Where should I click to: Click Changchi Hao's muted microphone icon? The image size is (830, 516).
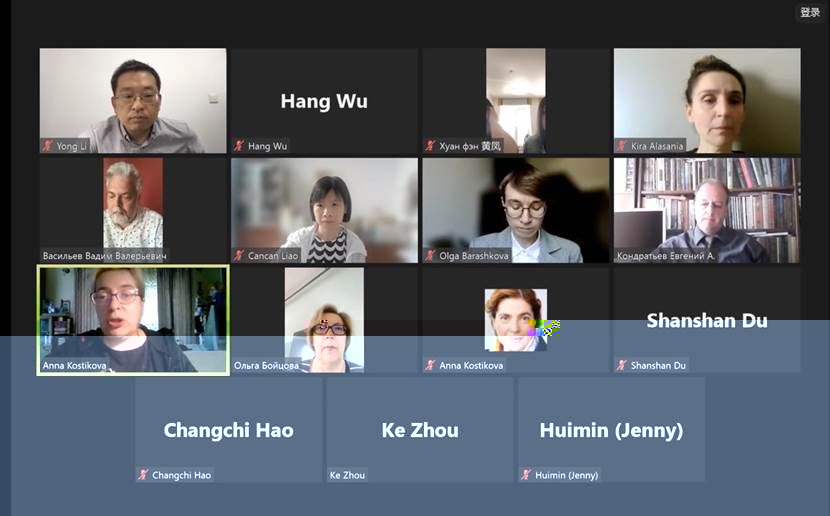pos(143,475)
